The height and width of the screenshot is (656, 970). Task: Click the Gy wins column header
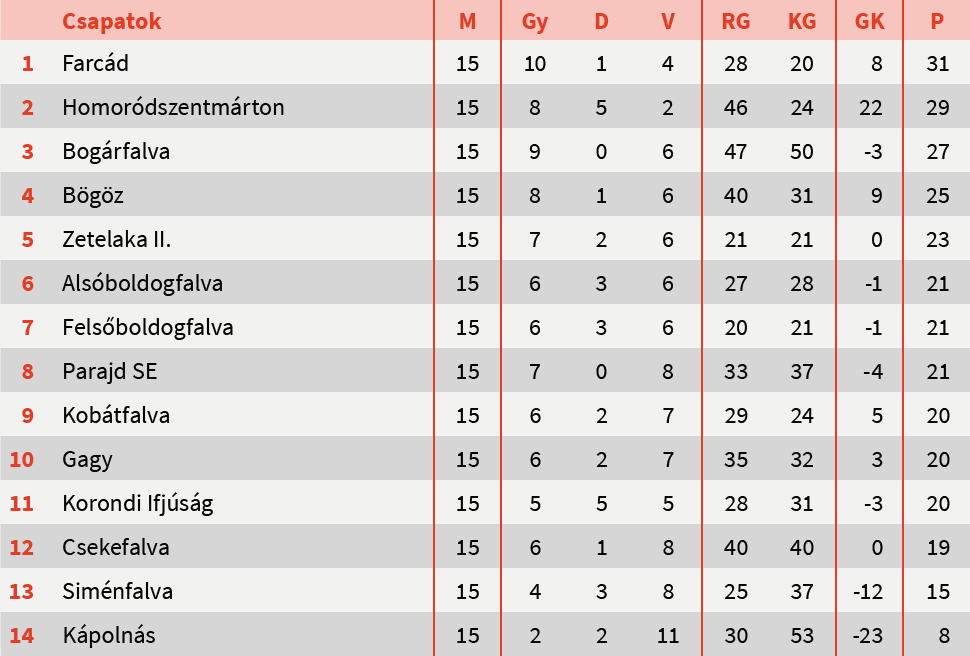click(535, 21)
